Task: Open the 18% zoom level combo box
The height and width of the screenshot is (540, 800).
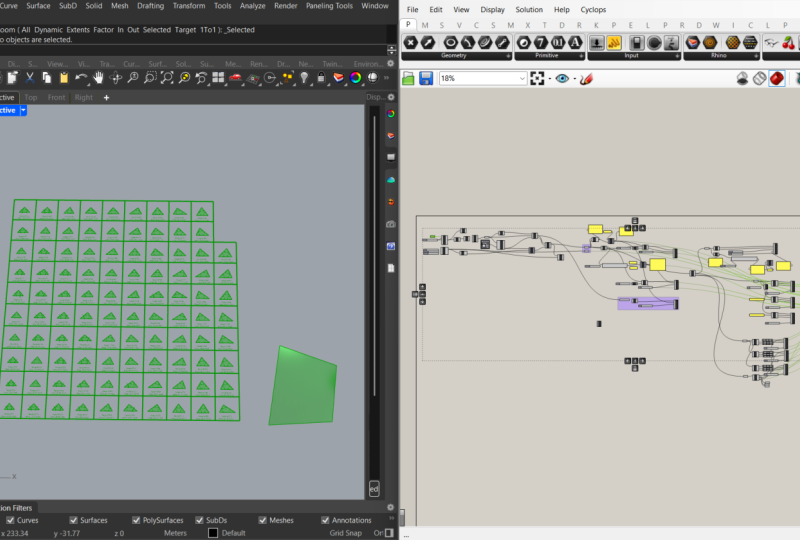Action: pyautogui.click(x=483, y=78)
